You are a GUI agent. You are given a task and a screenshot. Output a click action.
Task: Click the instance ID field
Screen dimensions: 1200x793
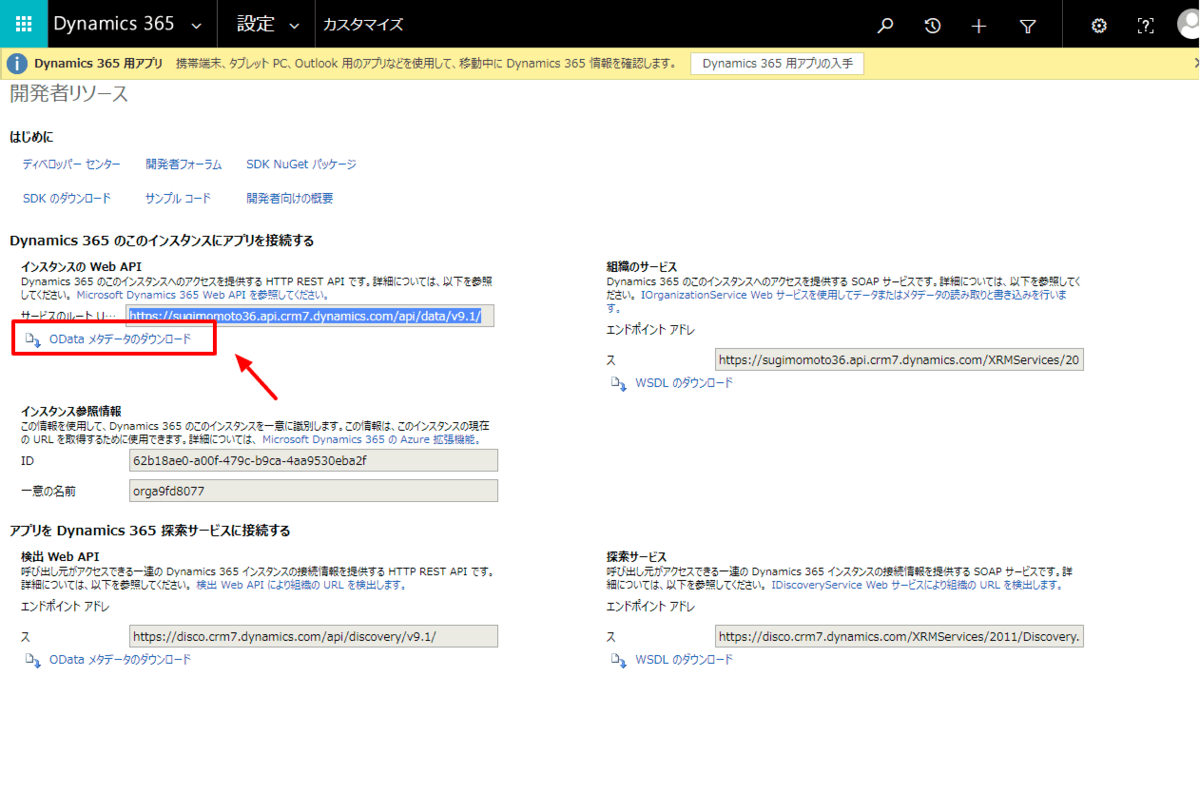313,460
